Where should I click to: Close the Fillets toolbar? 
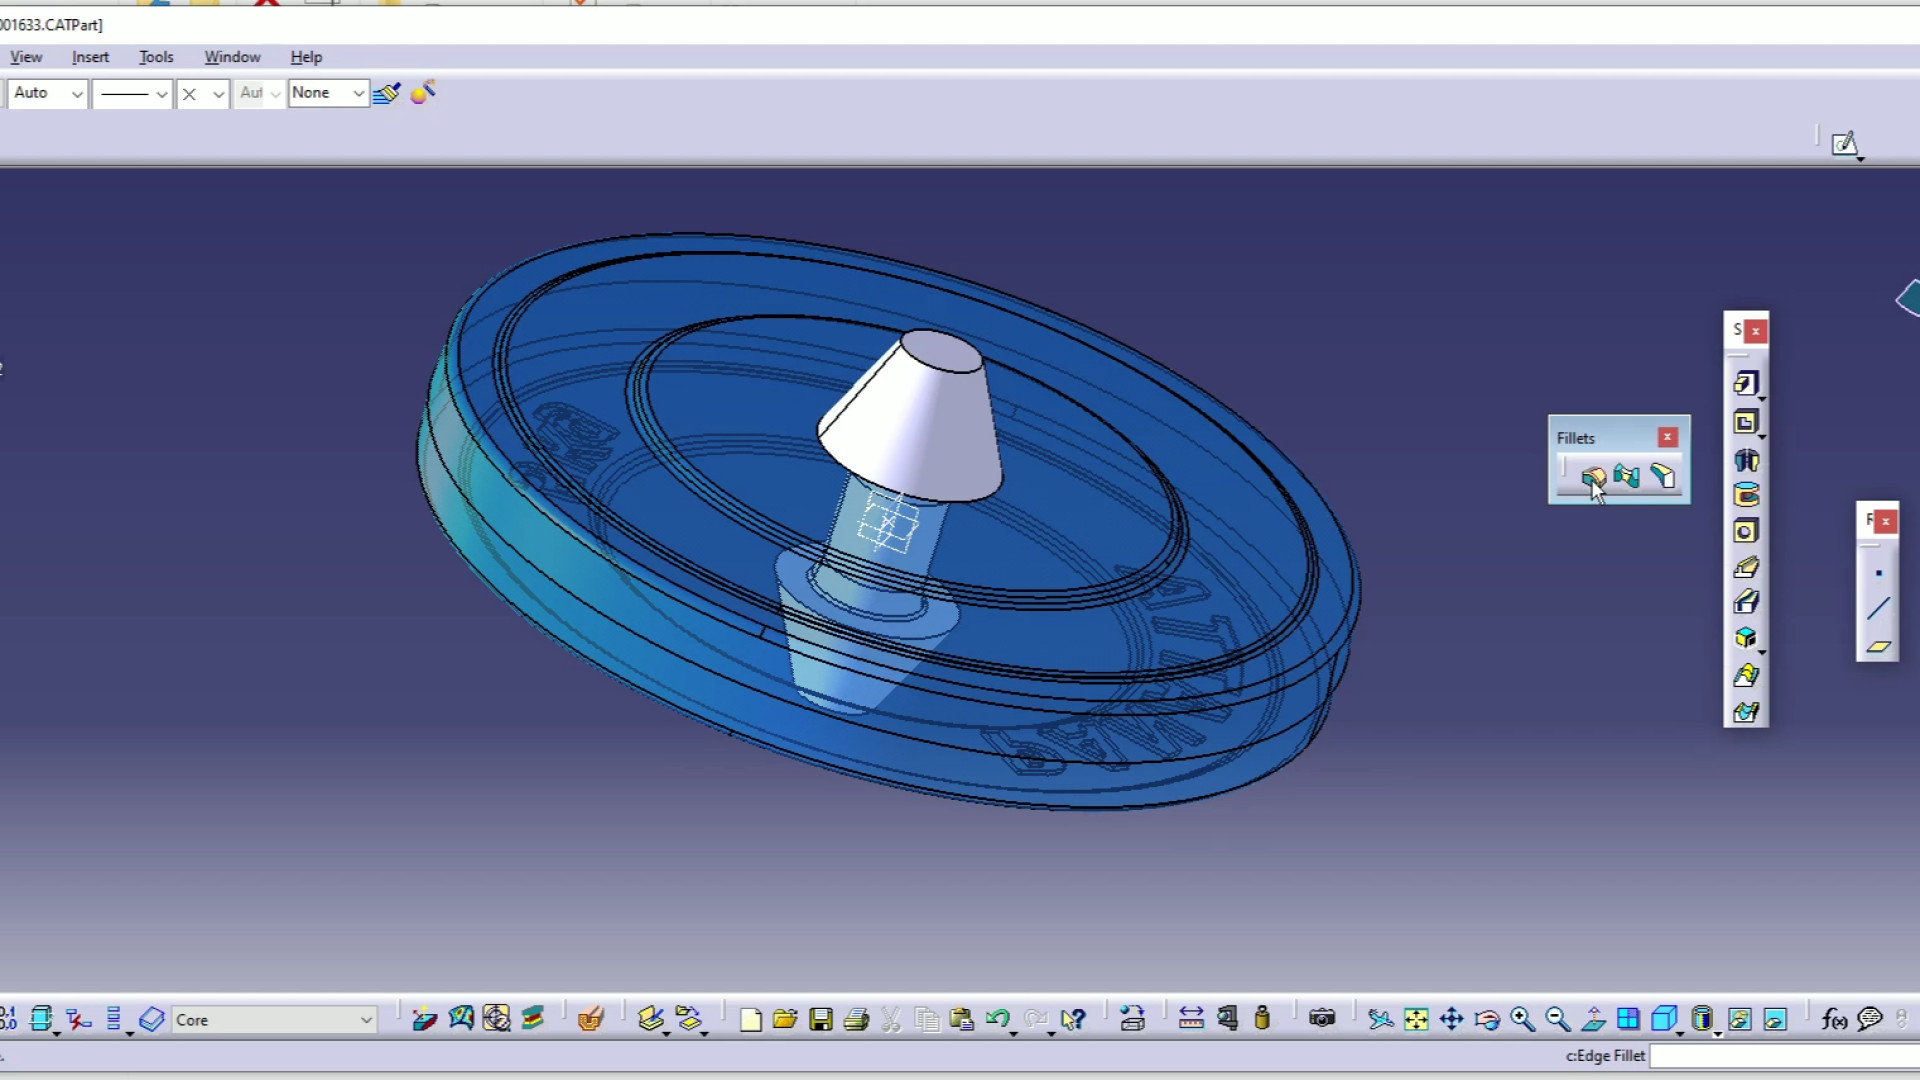coord(1667,437)
